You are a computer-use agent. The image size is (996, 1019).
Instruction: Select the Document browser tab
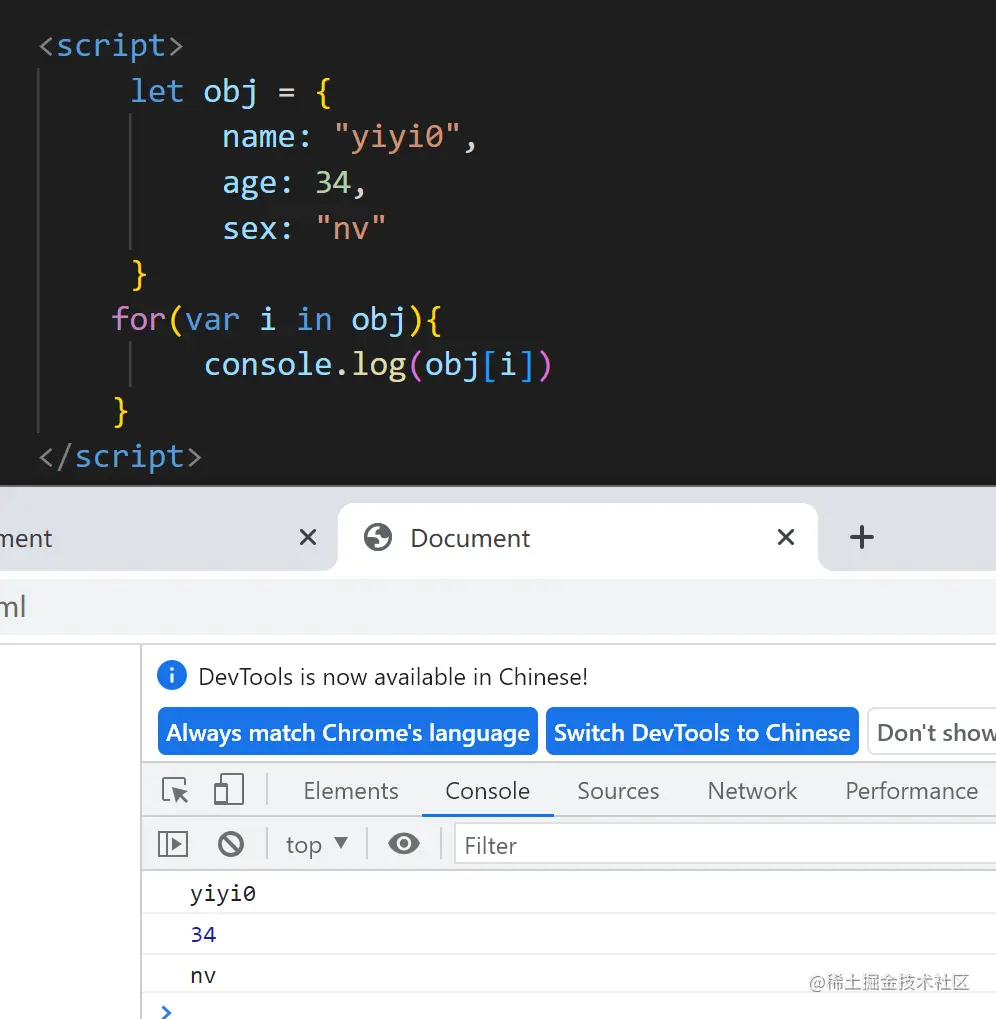pyautogui.click(x=577, y=538)
